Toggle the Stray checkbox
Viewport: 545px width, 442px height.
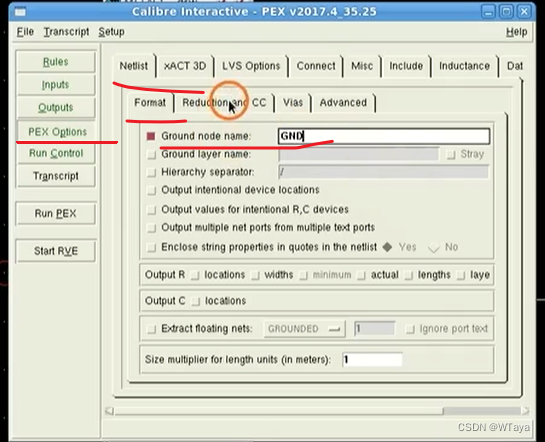(451, 154)
